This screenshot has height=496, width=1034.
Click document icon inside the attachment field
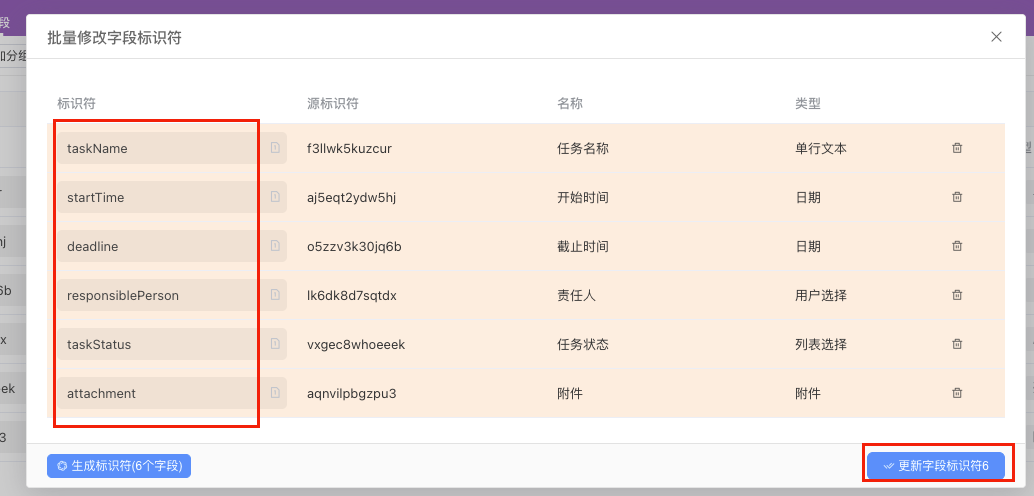tap(275, 393)
